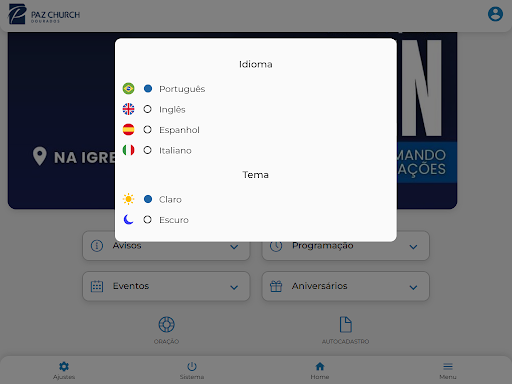Click the location pin icon on banner

39,156
